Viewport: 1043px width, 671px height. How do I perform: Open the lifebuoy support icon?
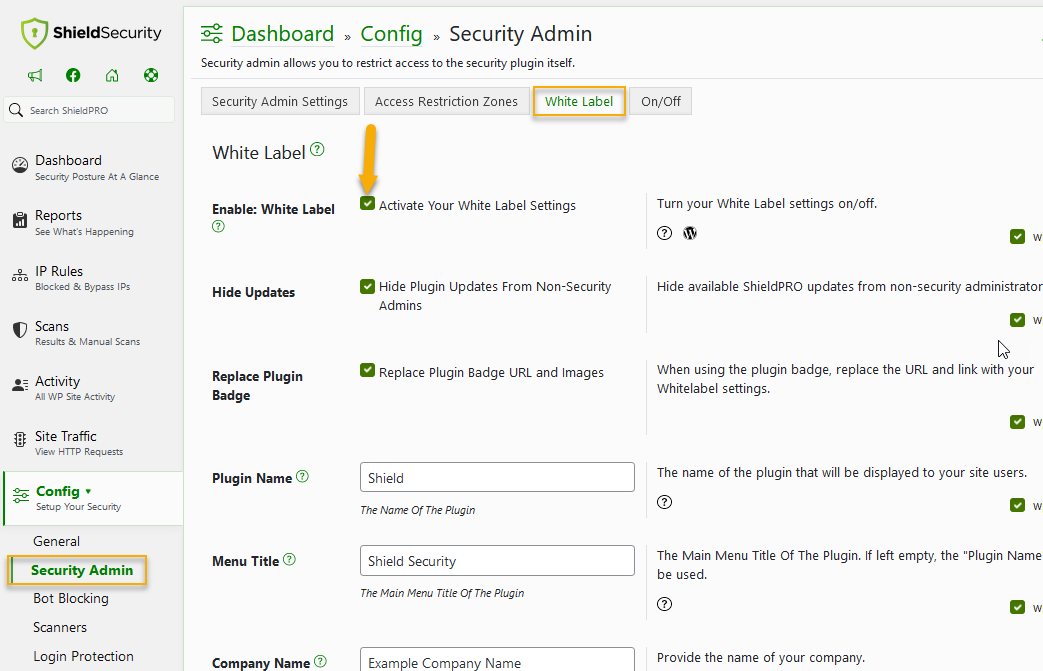point(151,75)
